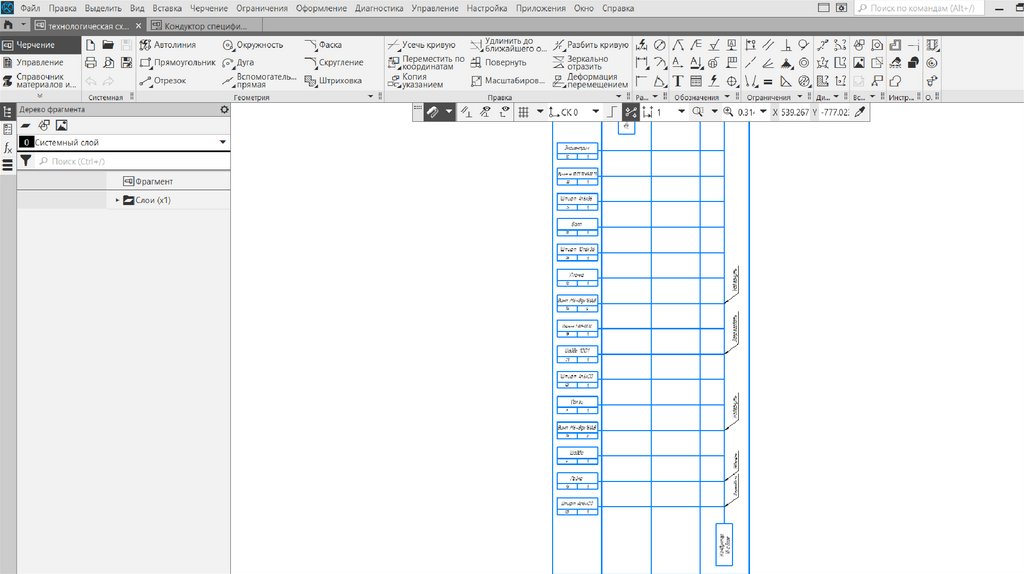Screen dimensions: 1024x574
Task: Apply the equal sign constraint icon
Action: [769, 81]
